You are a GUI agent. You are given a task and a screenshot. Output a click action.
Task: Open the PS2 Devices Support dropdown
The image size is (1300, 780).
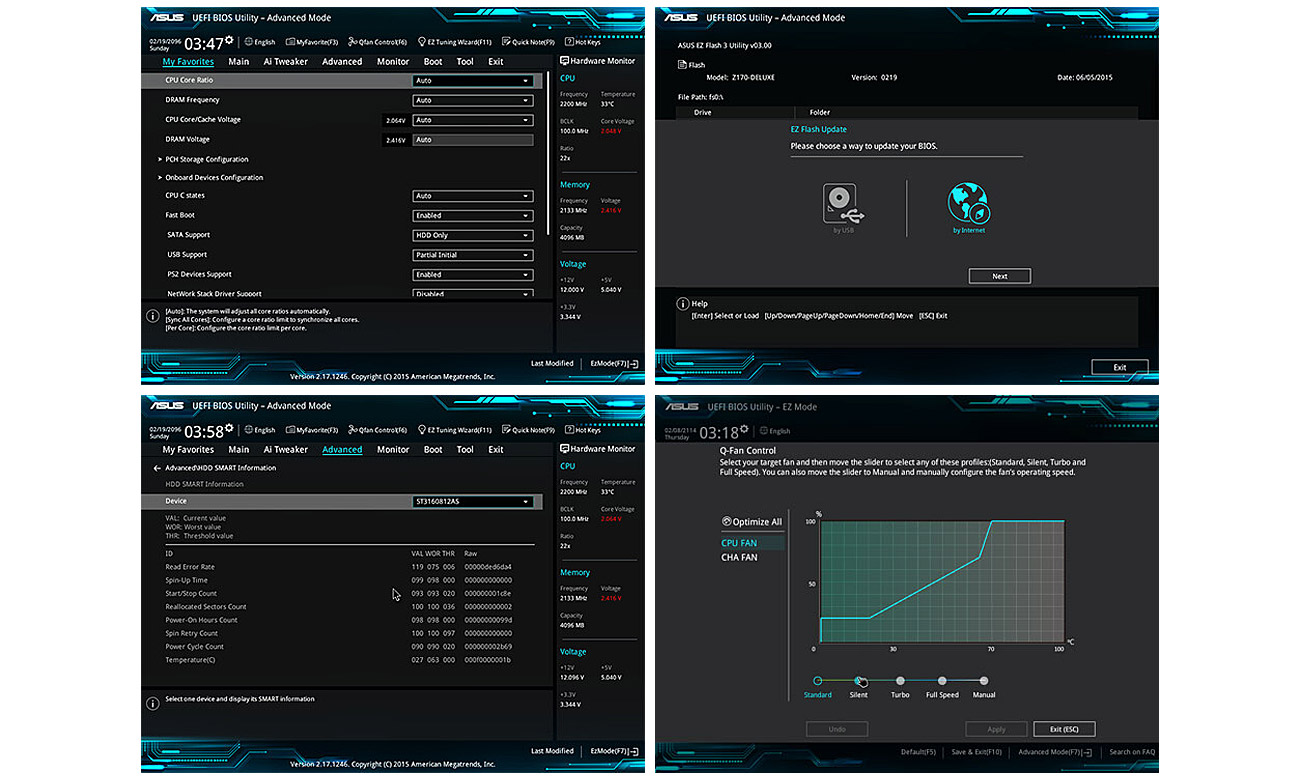[x=473, y=274]
